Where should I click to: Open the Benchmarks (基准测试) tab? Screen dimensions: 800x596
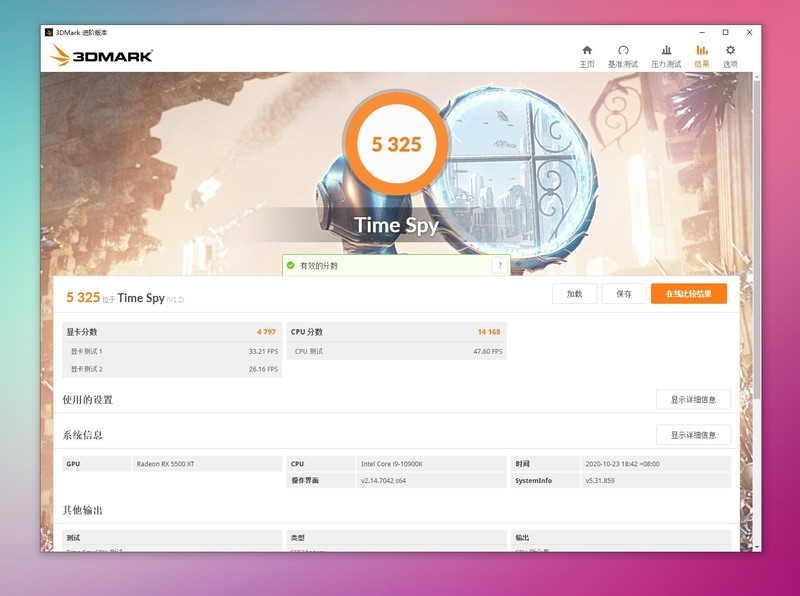[x=622, y=56]
